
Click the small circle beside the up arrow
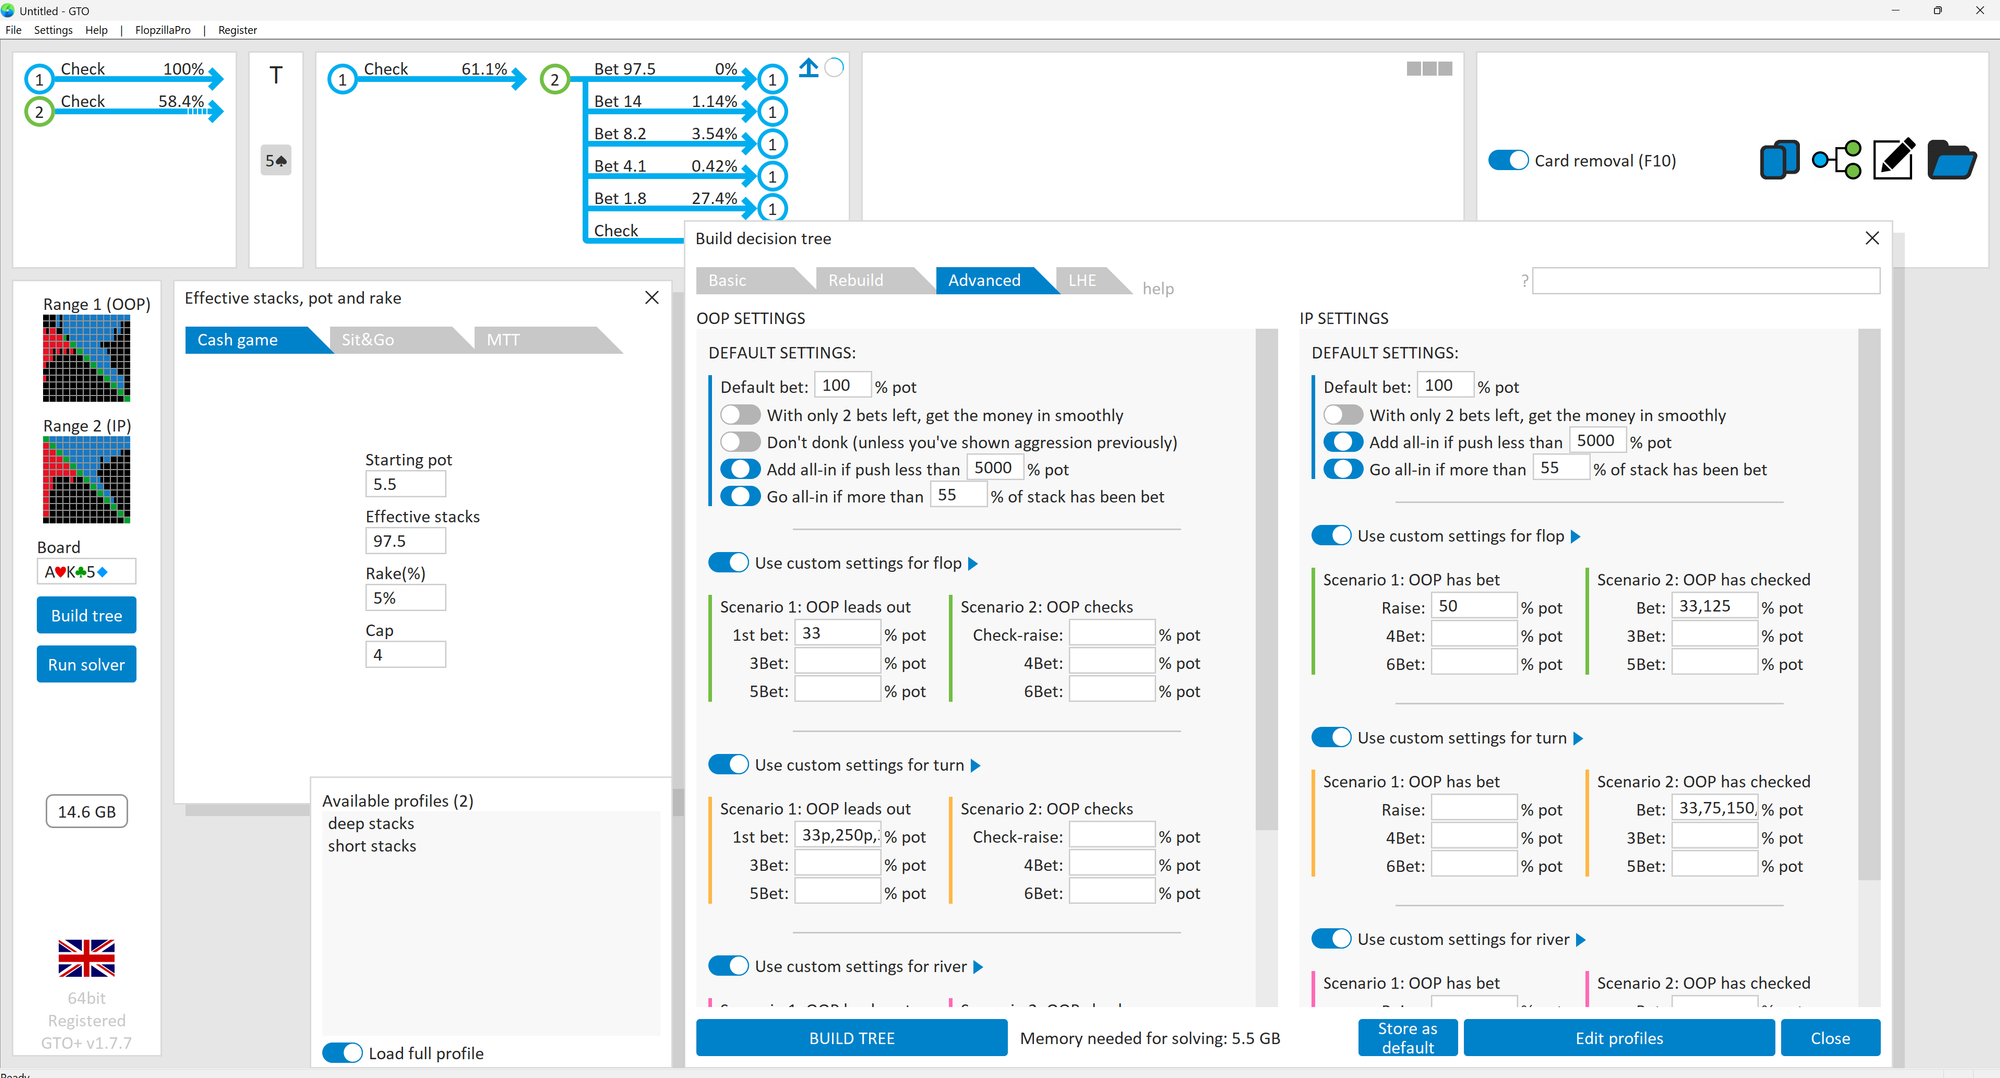(835, 68)
